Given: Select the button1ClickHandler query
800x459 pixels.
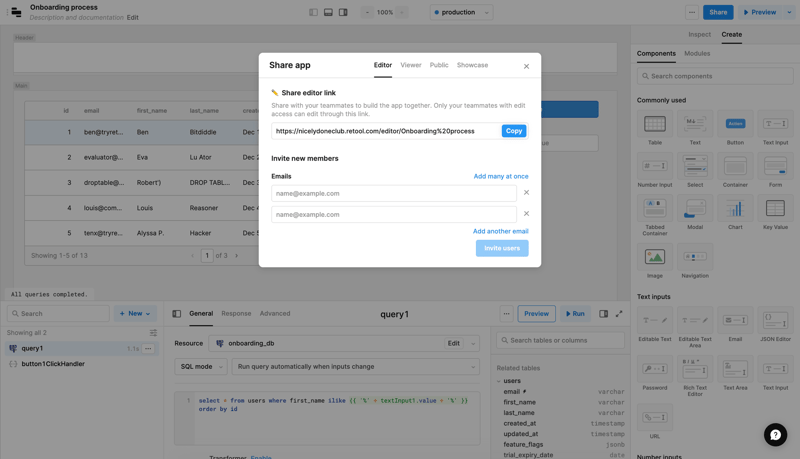Looking at the screenshot, I should tap(53, 364).
